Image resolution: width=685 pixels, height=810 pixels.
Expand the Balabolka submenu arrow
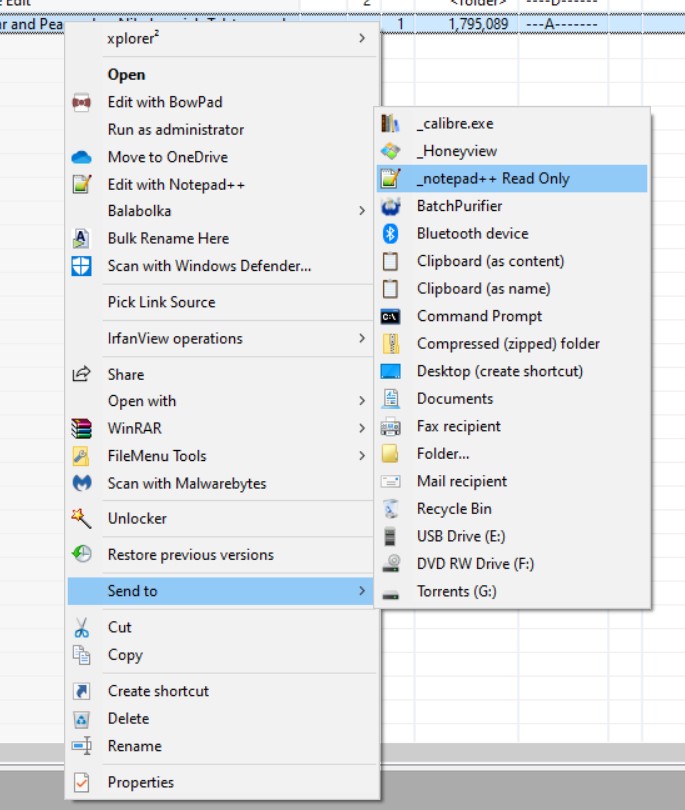[362, 211]
